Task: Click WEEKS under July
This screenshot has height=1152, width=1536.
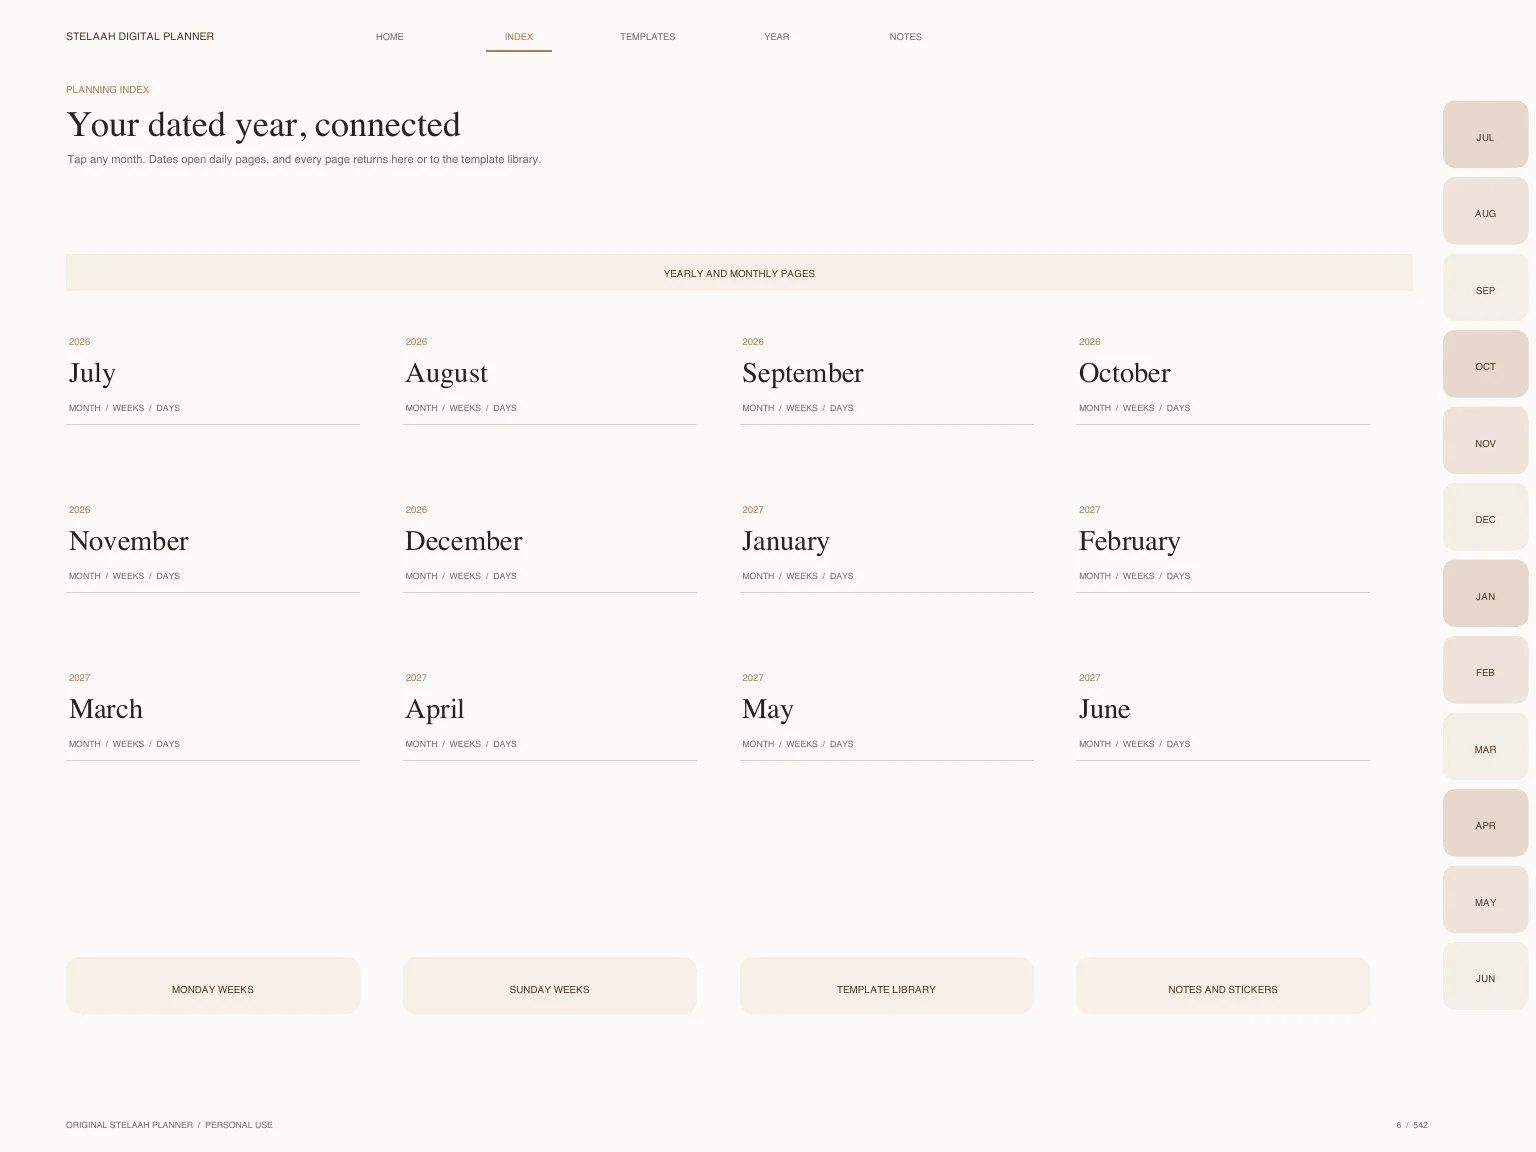Action: 128,408
